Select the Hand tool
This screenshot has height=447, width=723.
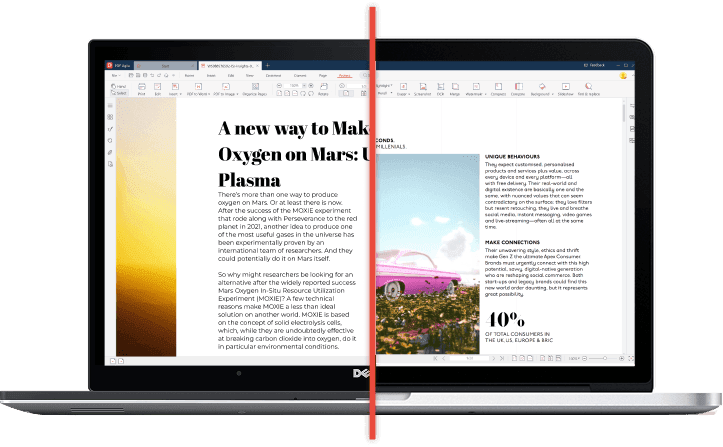tap(119, 87)
